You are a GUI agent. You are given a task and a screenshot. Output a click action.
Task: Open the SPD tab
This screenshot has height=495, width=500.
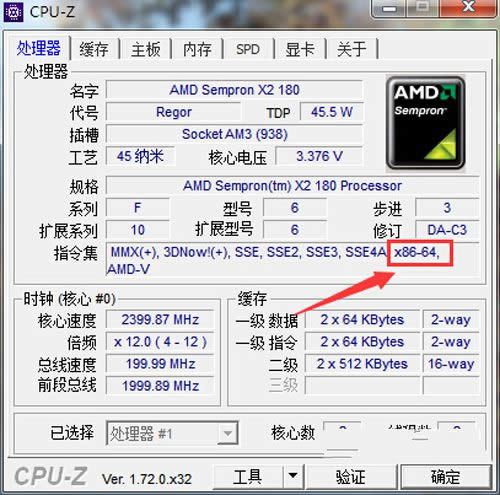(x=248, y=49)
